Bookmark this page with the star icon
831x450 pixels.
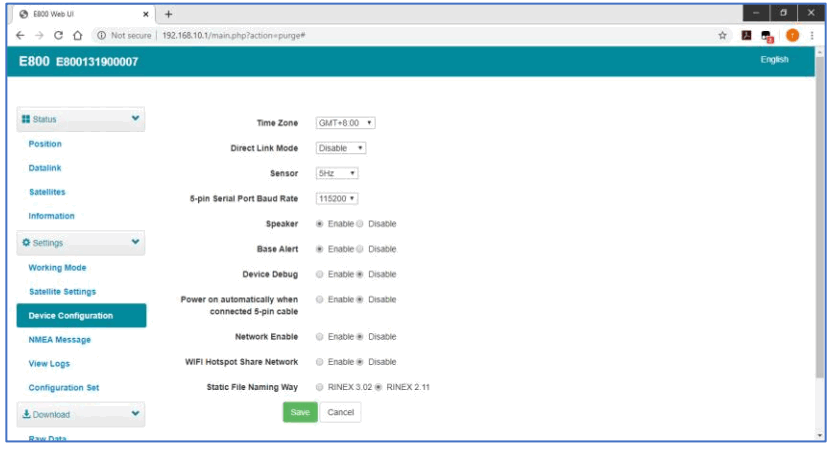tap(722, 36)
